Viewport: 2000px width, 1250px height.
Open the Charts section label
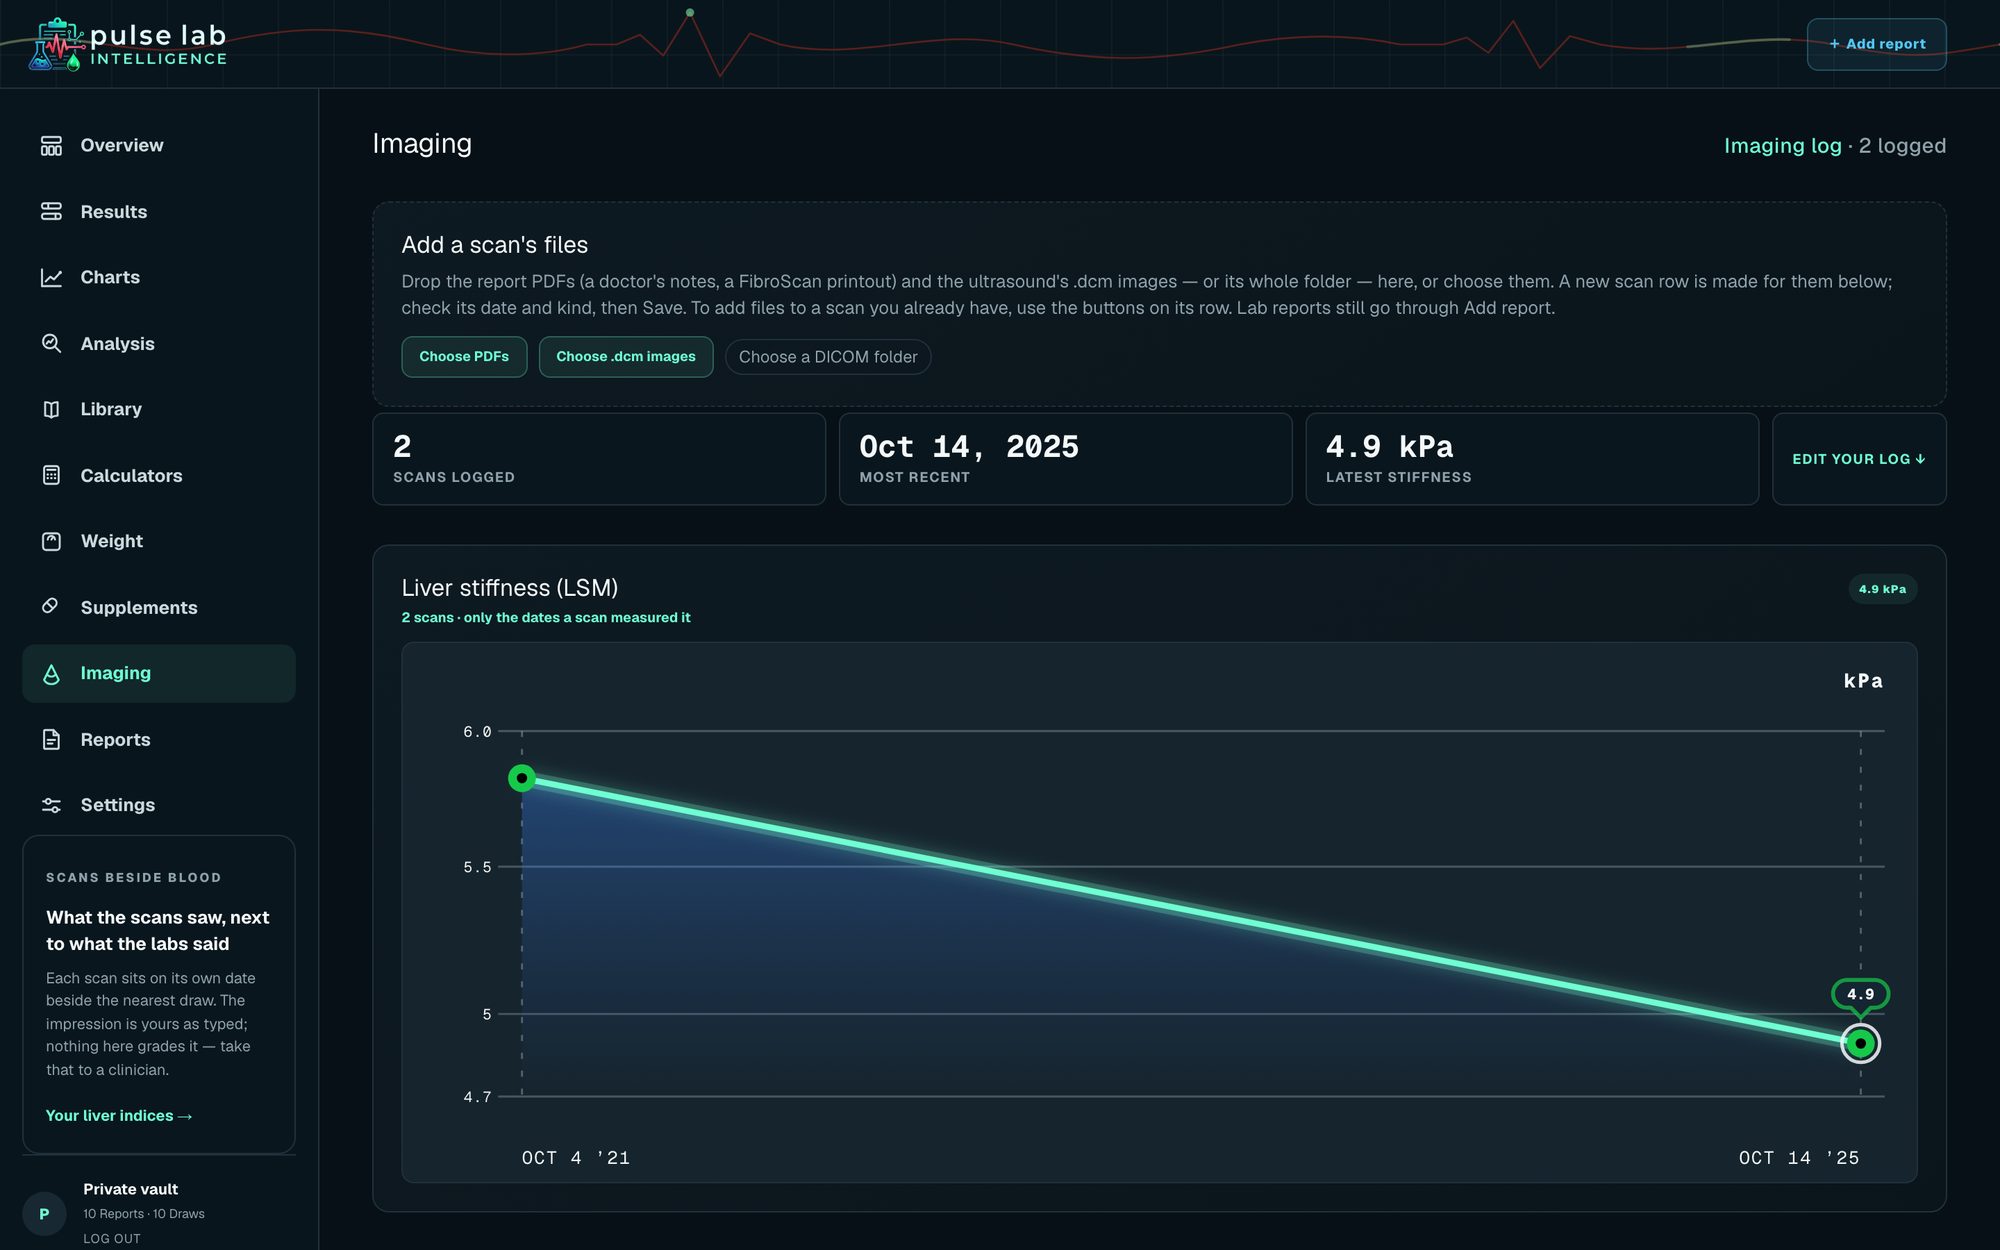tap(110, 278)
